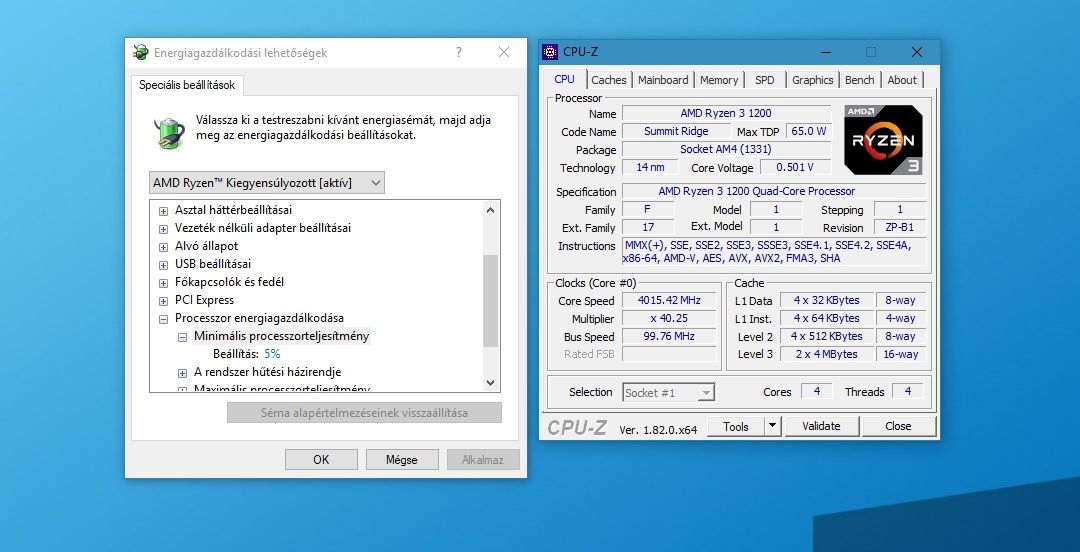Expand Asztal háttérbeállításai tree node
The height and width of the screenshot is (552, 1080).
tap(163, 211)
